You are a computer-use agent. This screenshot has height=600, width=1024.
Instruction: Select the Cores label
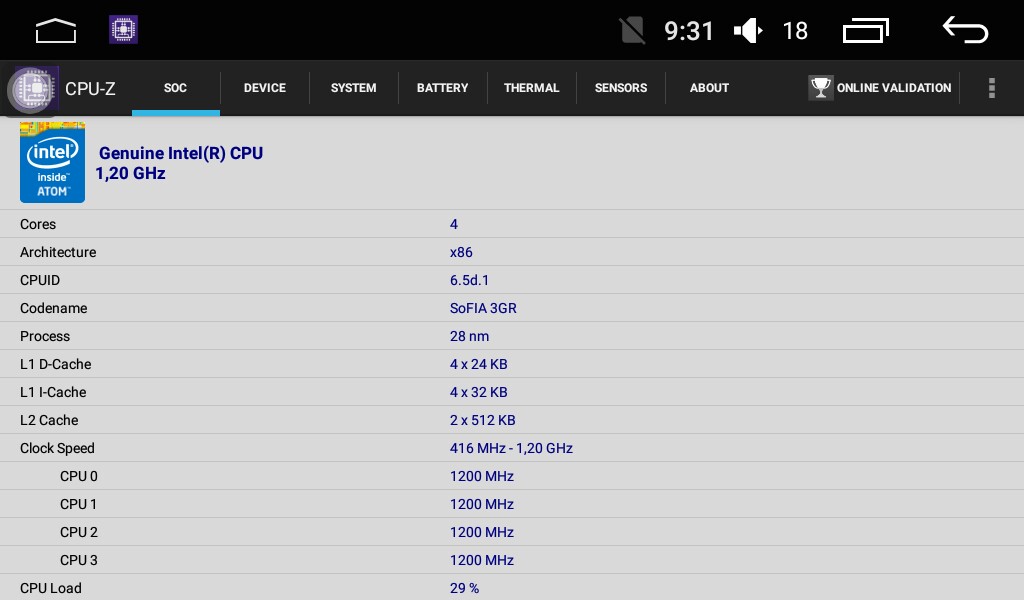click(38, 224)
